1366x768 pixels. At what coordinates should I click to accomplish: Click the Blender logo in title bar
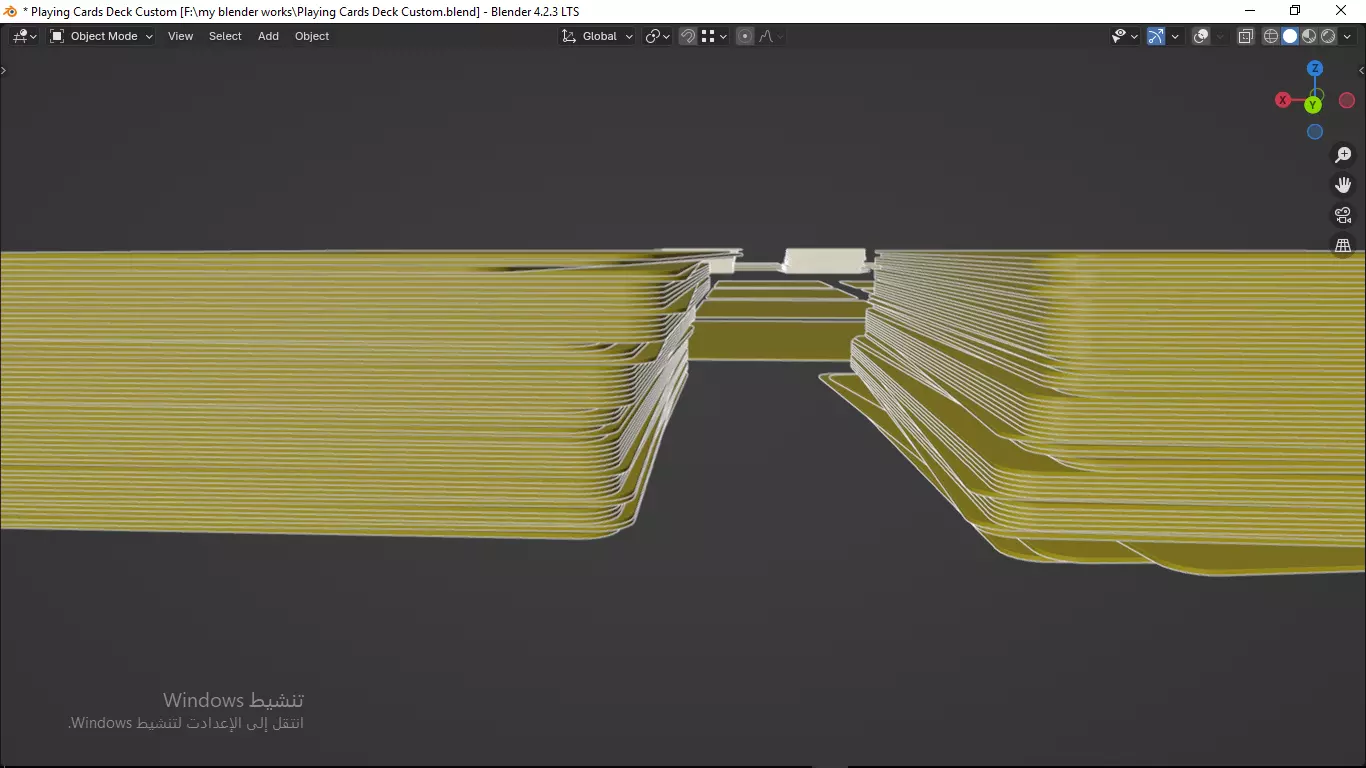point(11,11)
